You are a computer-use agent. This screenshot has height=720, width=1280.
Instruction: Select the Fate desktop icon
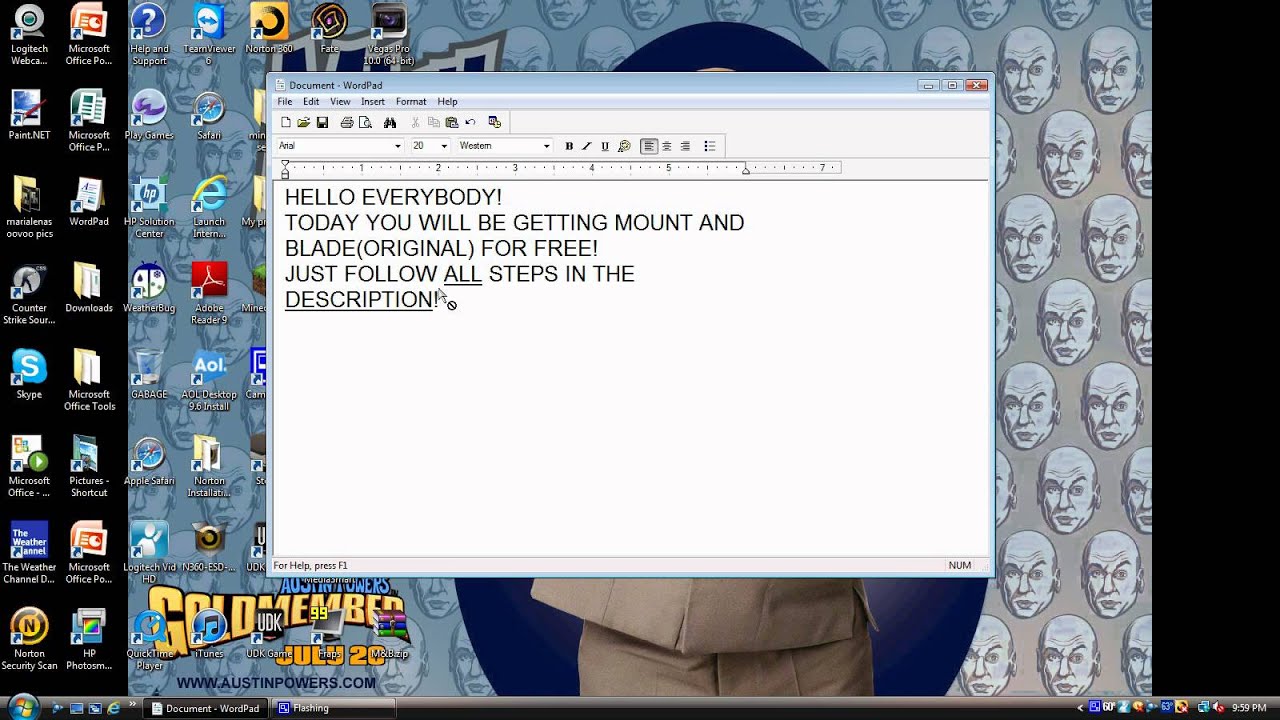click(x=329, y=30)
